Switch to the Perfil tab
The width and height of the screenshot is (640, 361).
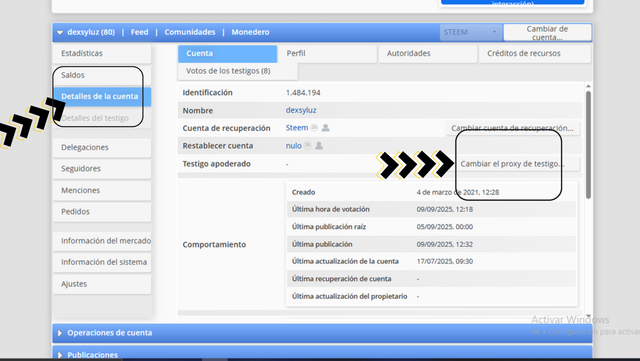328,53
